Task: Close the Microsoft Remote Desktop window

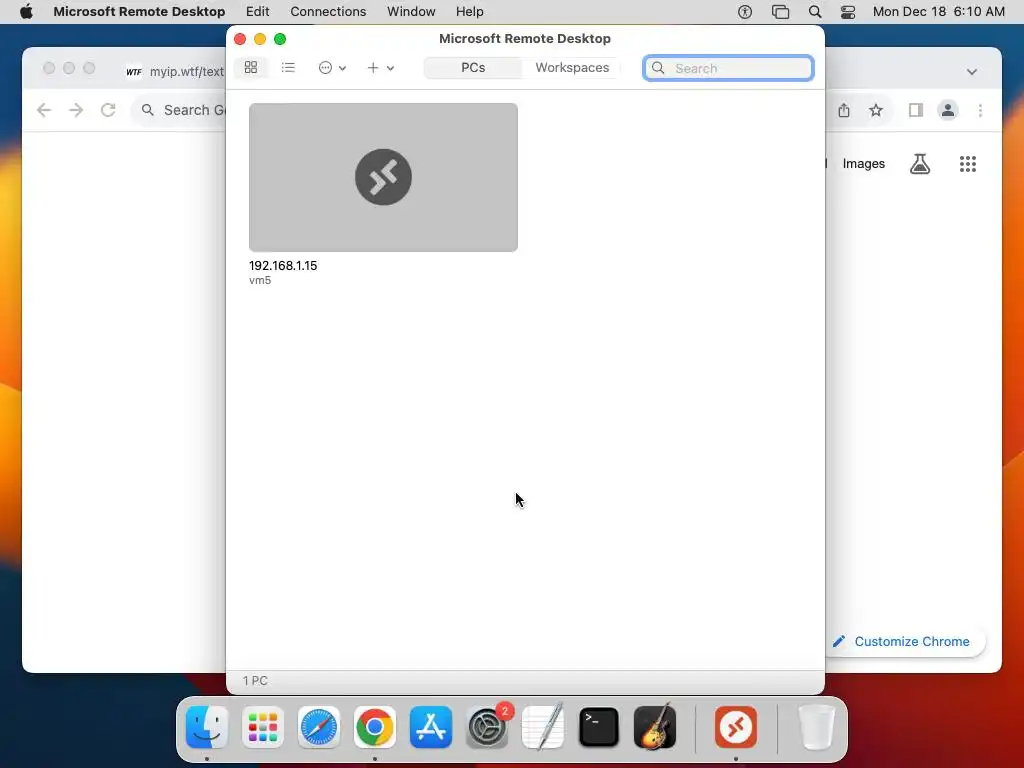Action: click(x=240, y=39)
